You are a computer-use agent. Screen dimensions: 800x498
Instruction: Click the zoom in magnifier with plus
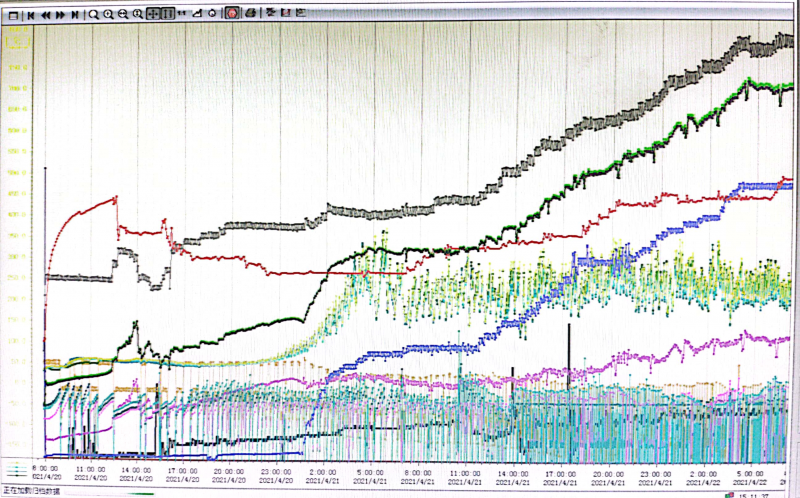108,14
